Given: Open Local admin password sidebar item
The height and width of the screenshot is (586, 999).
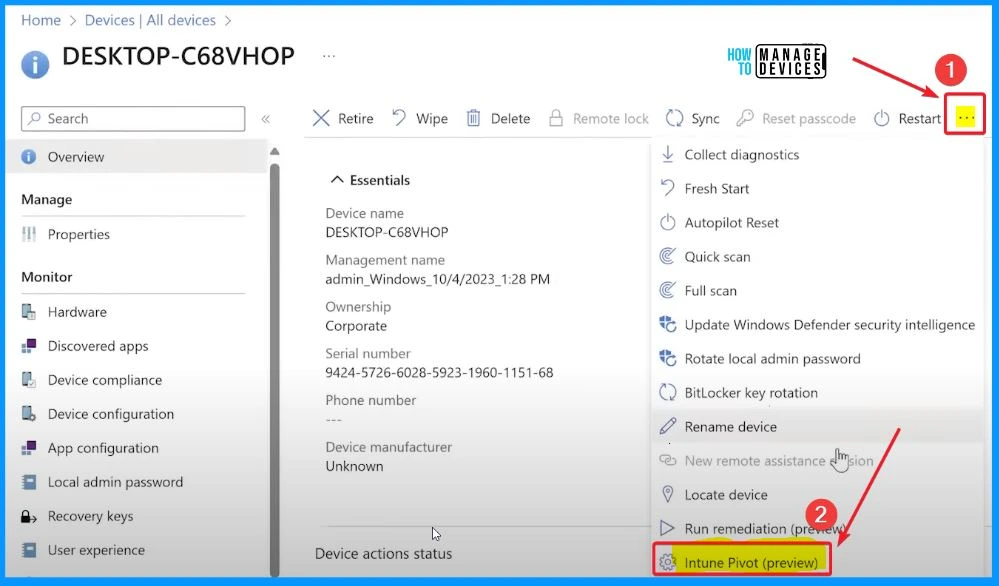Looking at the screenshot, I should (115, 482).
